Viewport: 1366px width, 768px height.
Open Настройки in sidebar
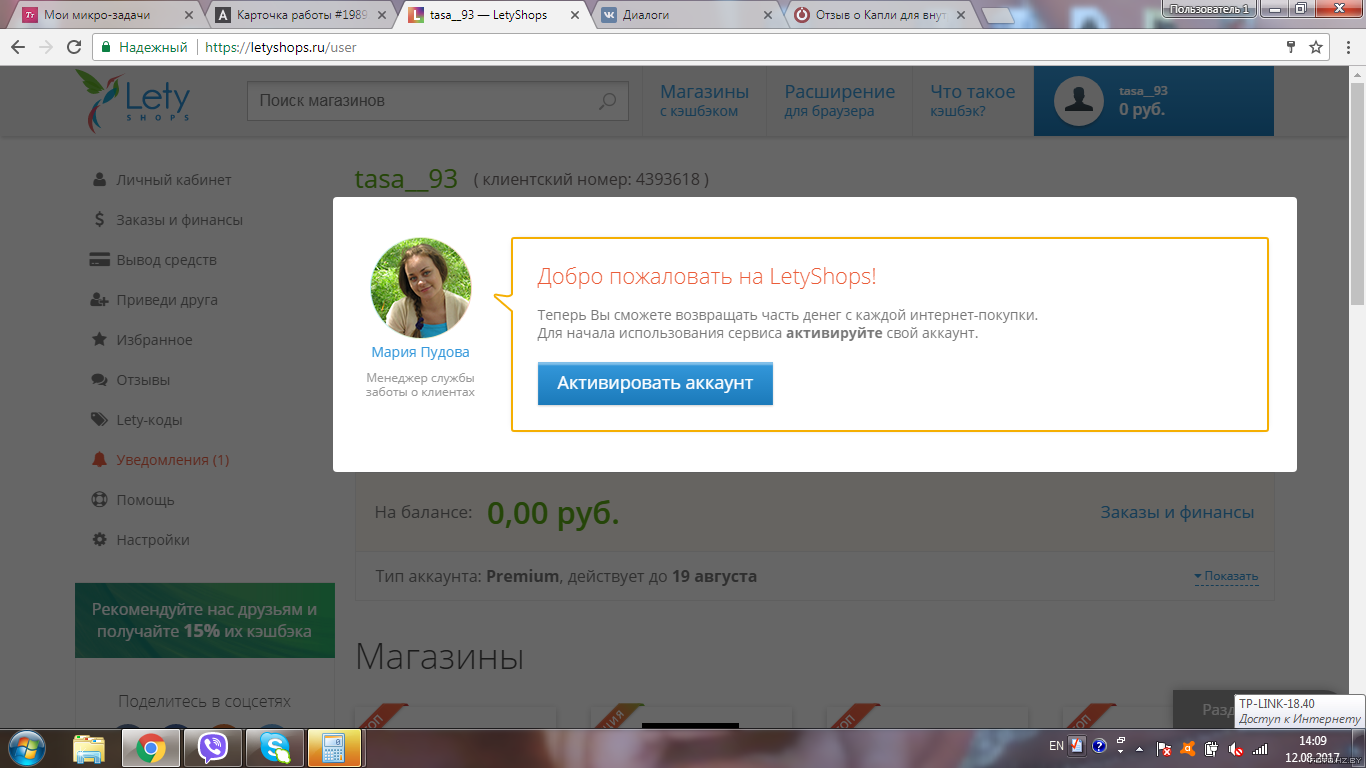click(x=152, y=540)
